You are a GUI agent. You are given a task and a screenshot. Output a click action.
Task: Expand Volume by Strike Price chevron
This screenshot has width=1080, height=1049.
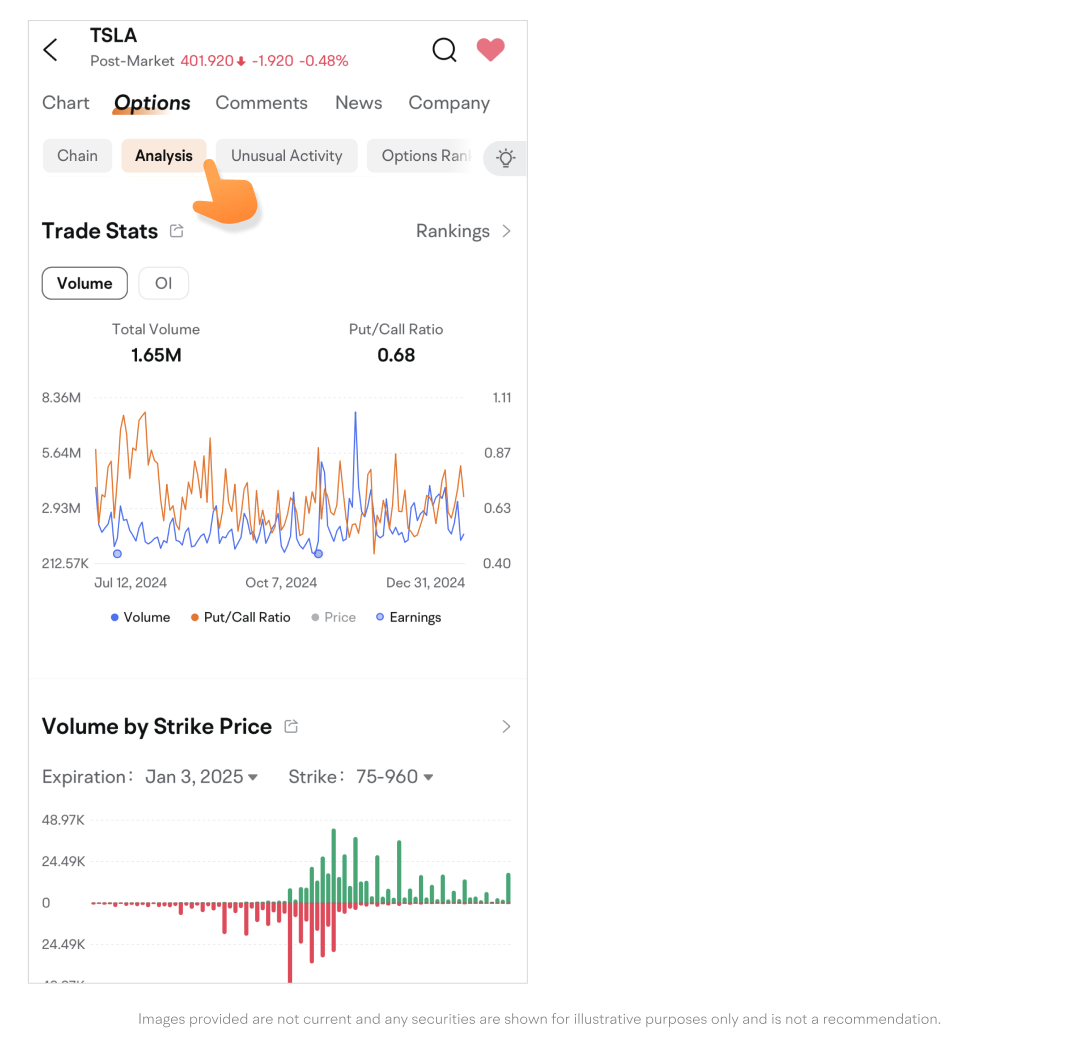pos(506,727)
